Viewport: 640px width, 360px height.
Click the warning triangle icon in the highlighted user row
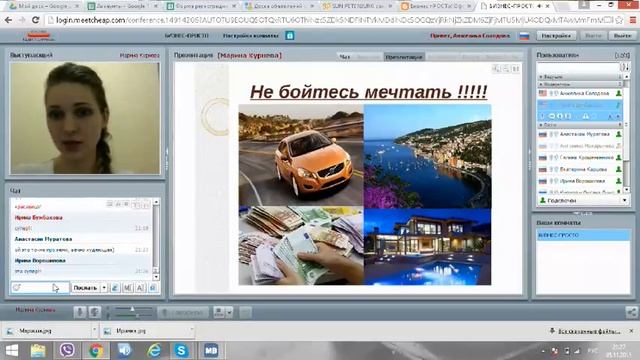point(585,116)
